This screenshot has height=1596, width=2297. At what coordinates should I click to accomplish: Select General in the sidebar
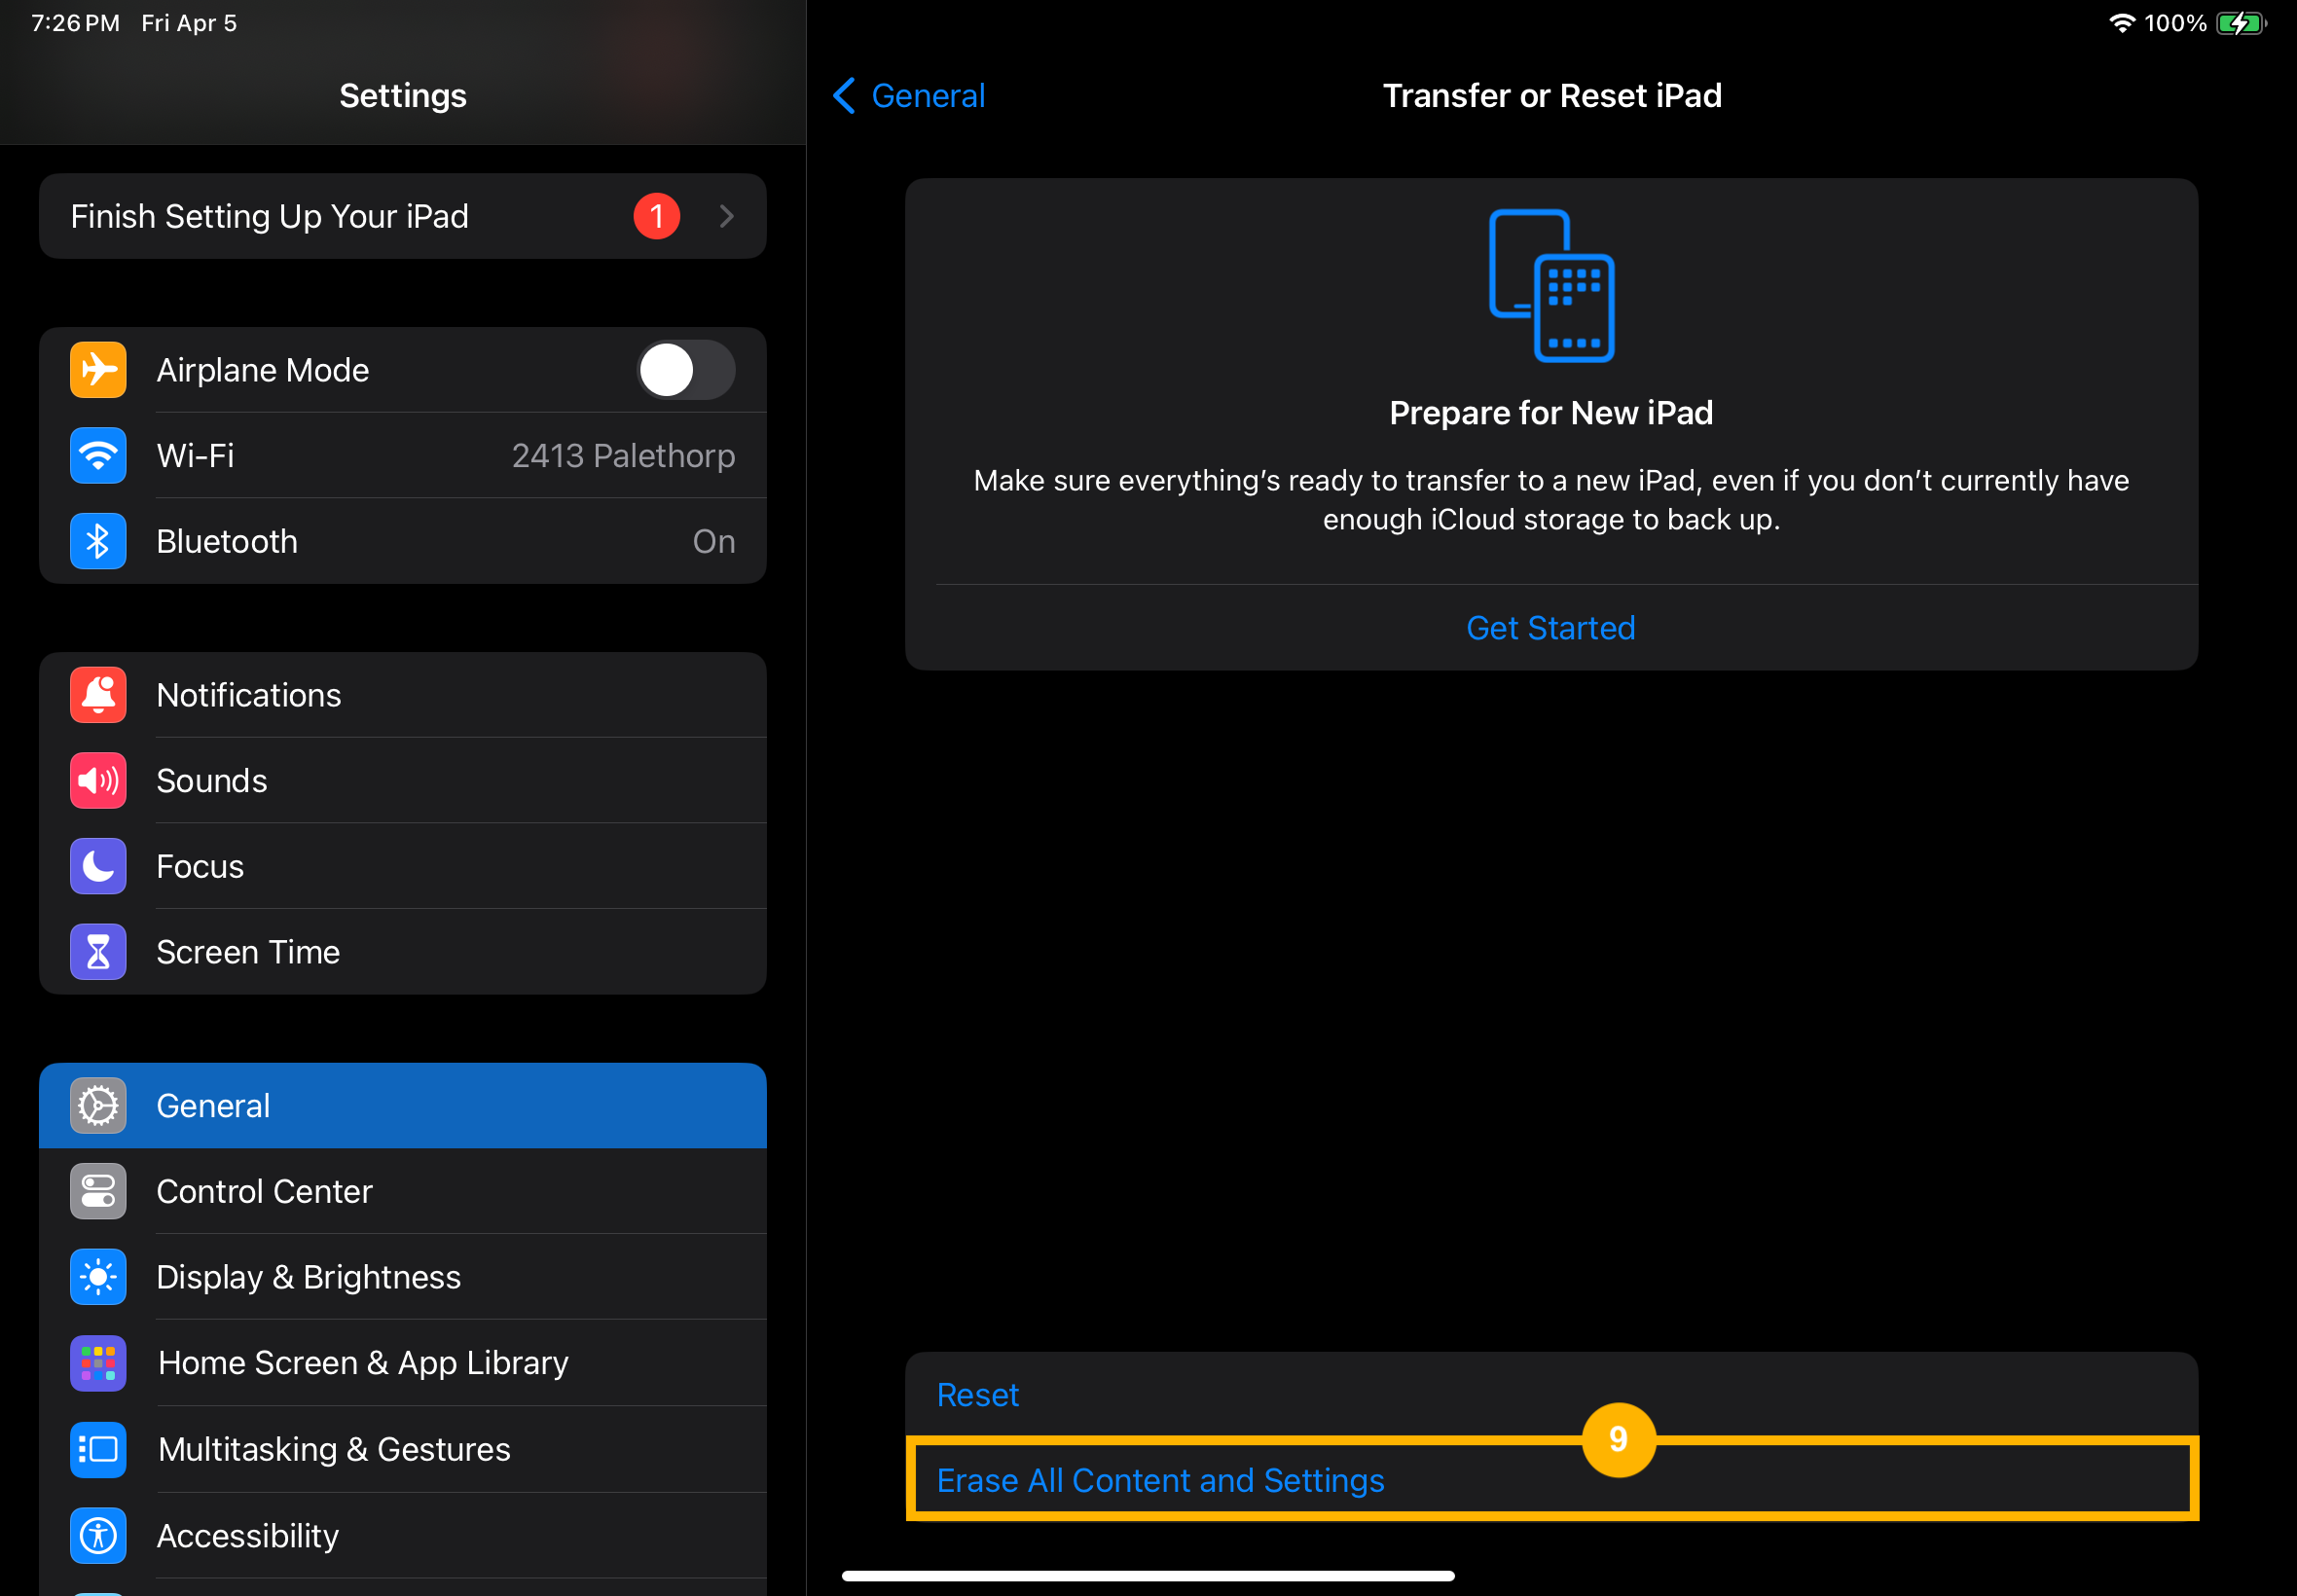click(403, 1106)
